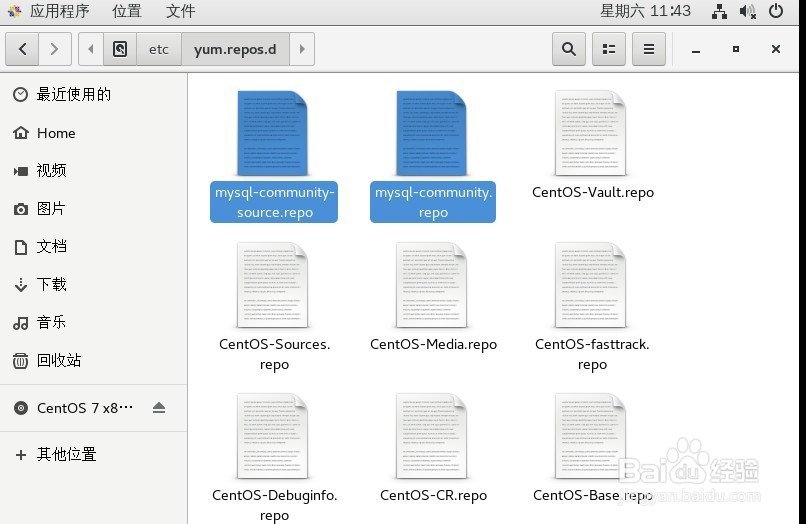This screenshot has width=806, height=524.
Task: Go forward with the right arrow button
Action: coord(54,49)
